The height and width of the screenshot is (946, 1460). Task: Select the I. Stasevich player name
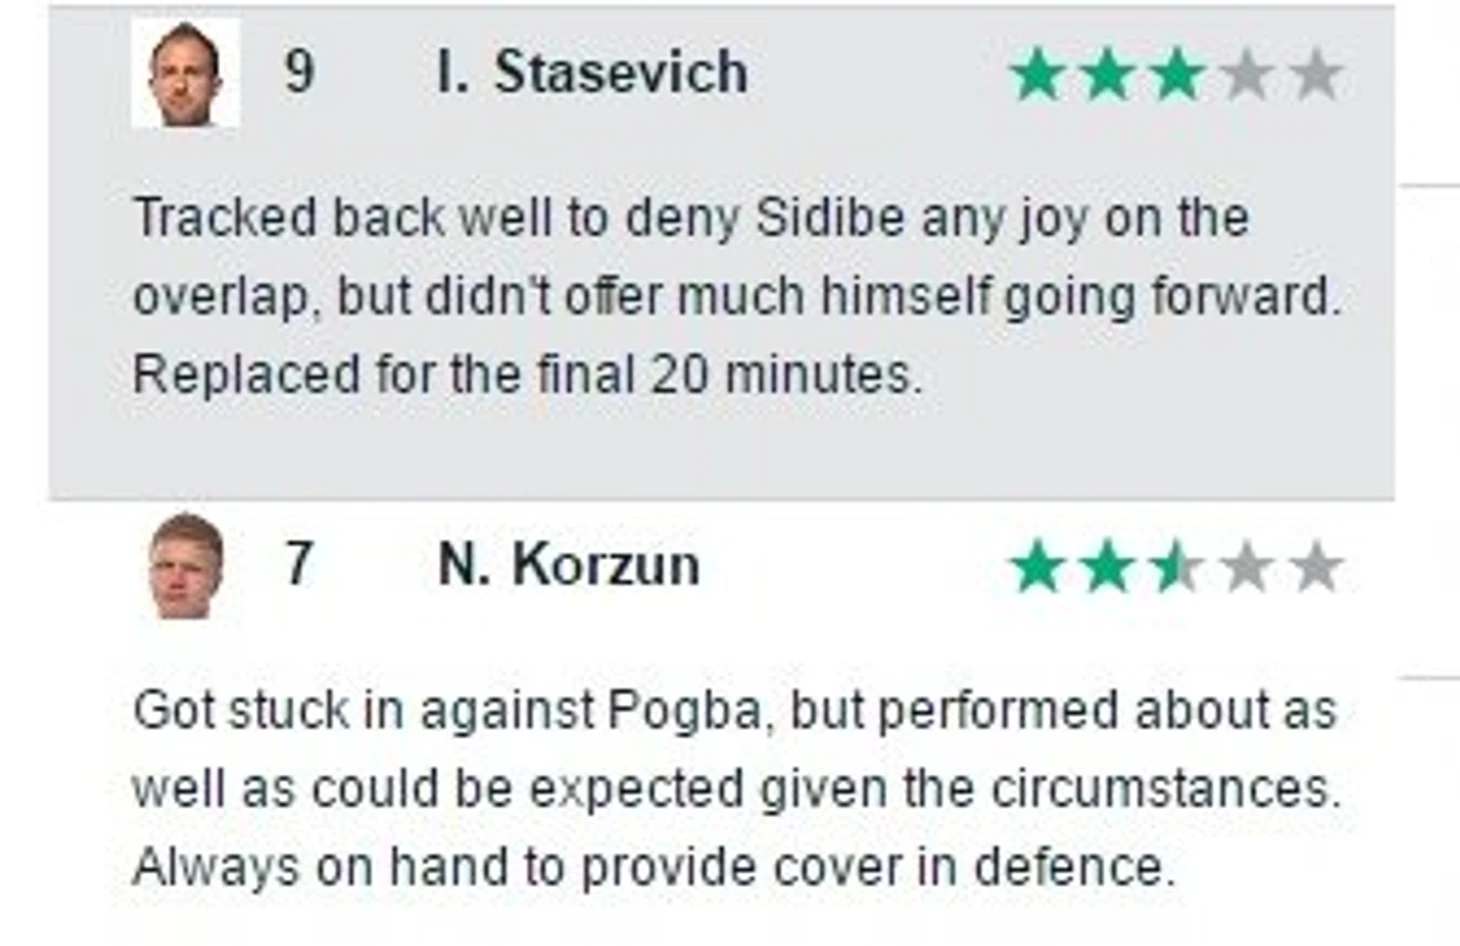click(x=592, y=72)
